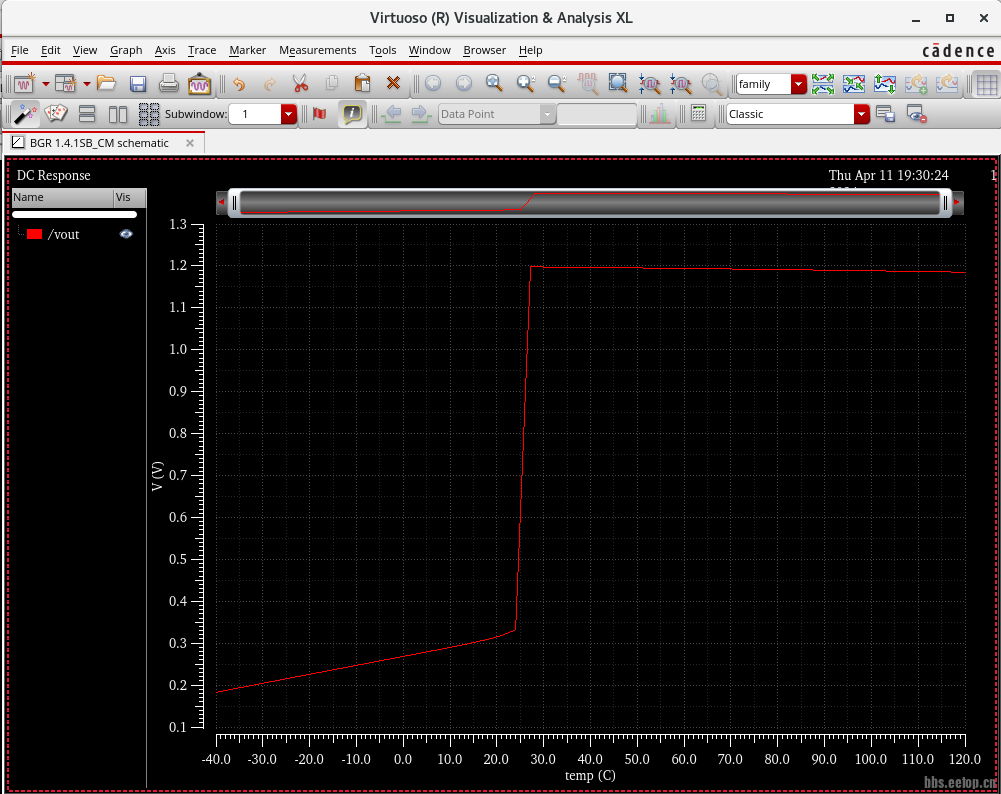This screenshot has width=1001, height=794.
Task: Open the File menu
Action: (20, 50)
